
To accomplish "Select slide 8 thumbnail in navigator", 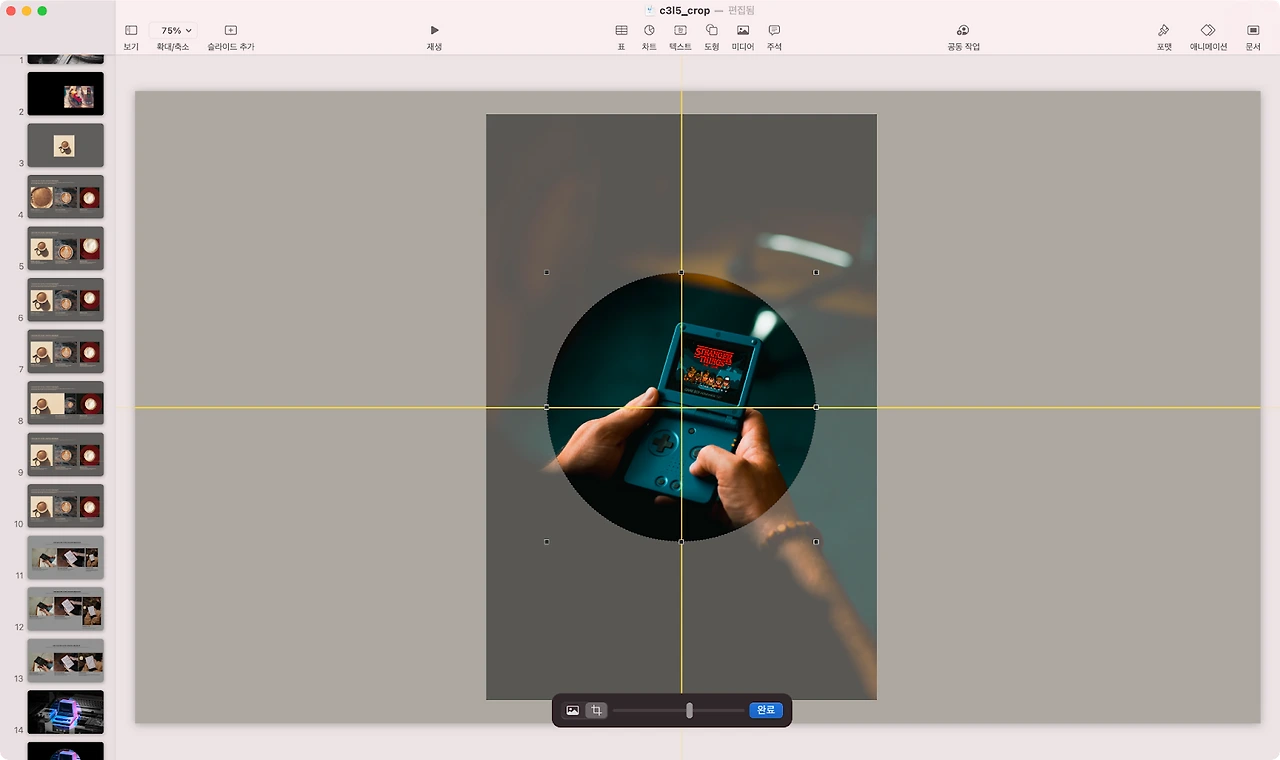I will pos(65,403).
